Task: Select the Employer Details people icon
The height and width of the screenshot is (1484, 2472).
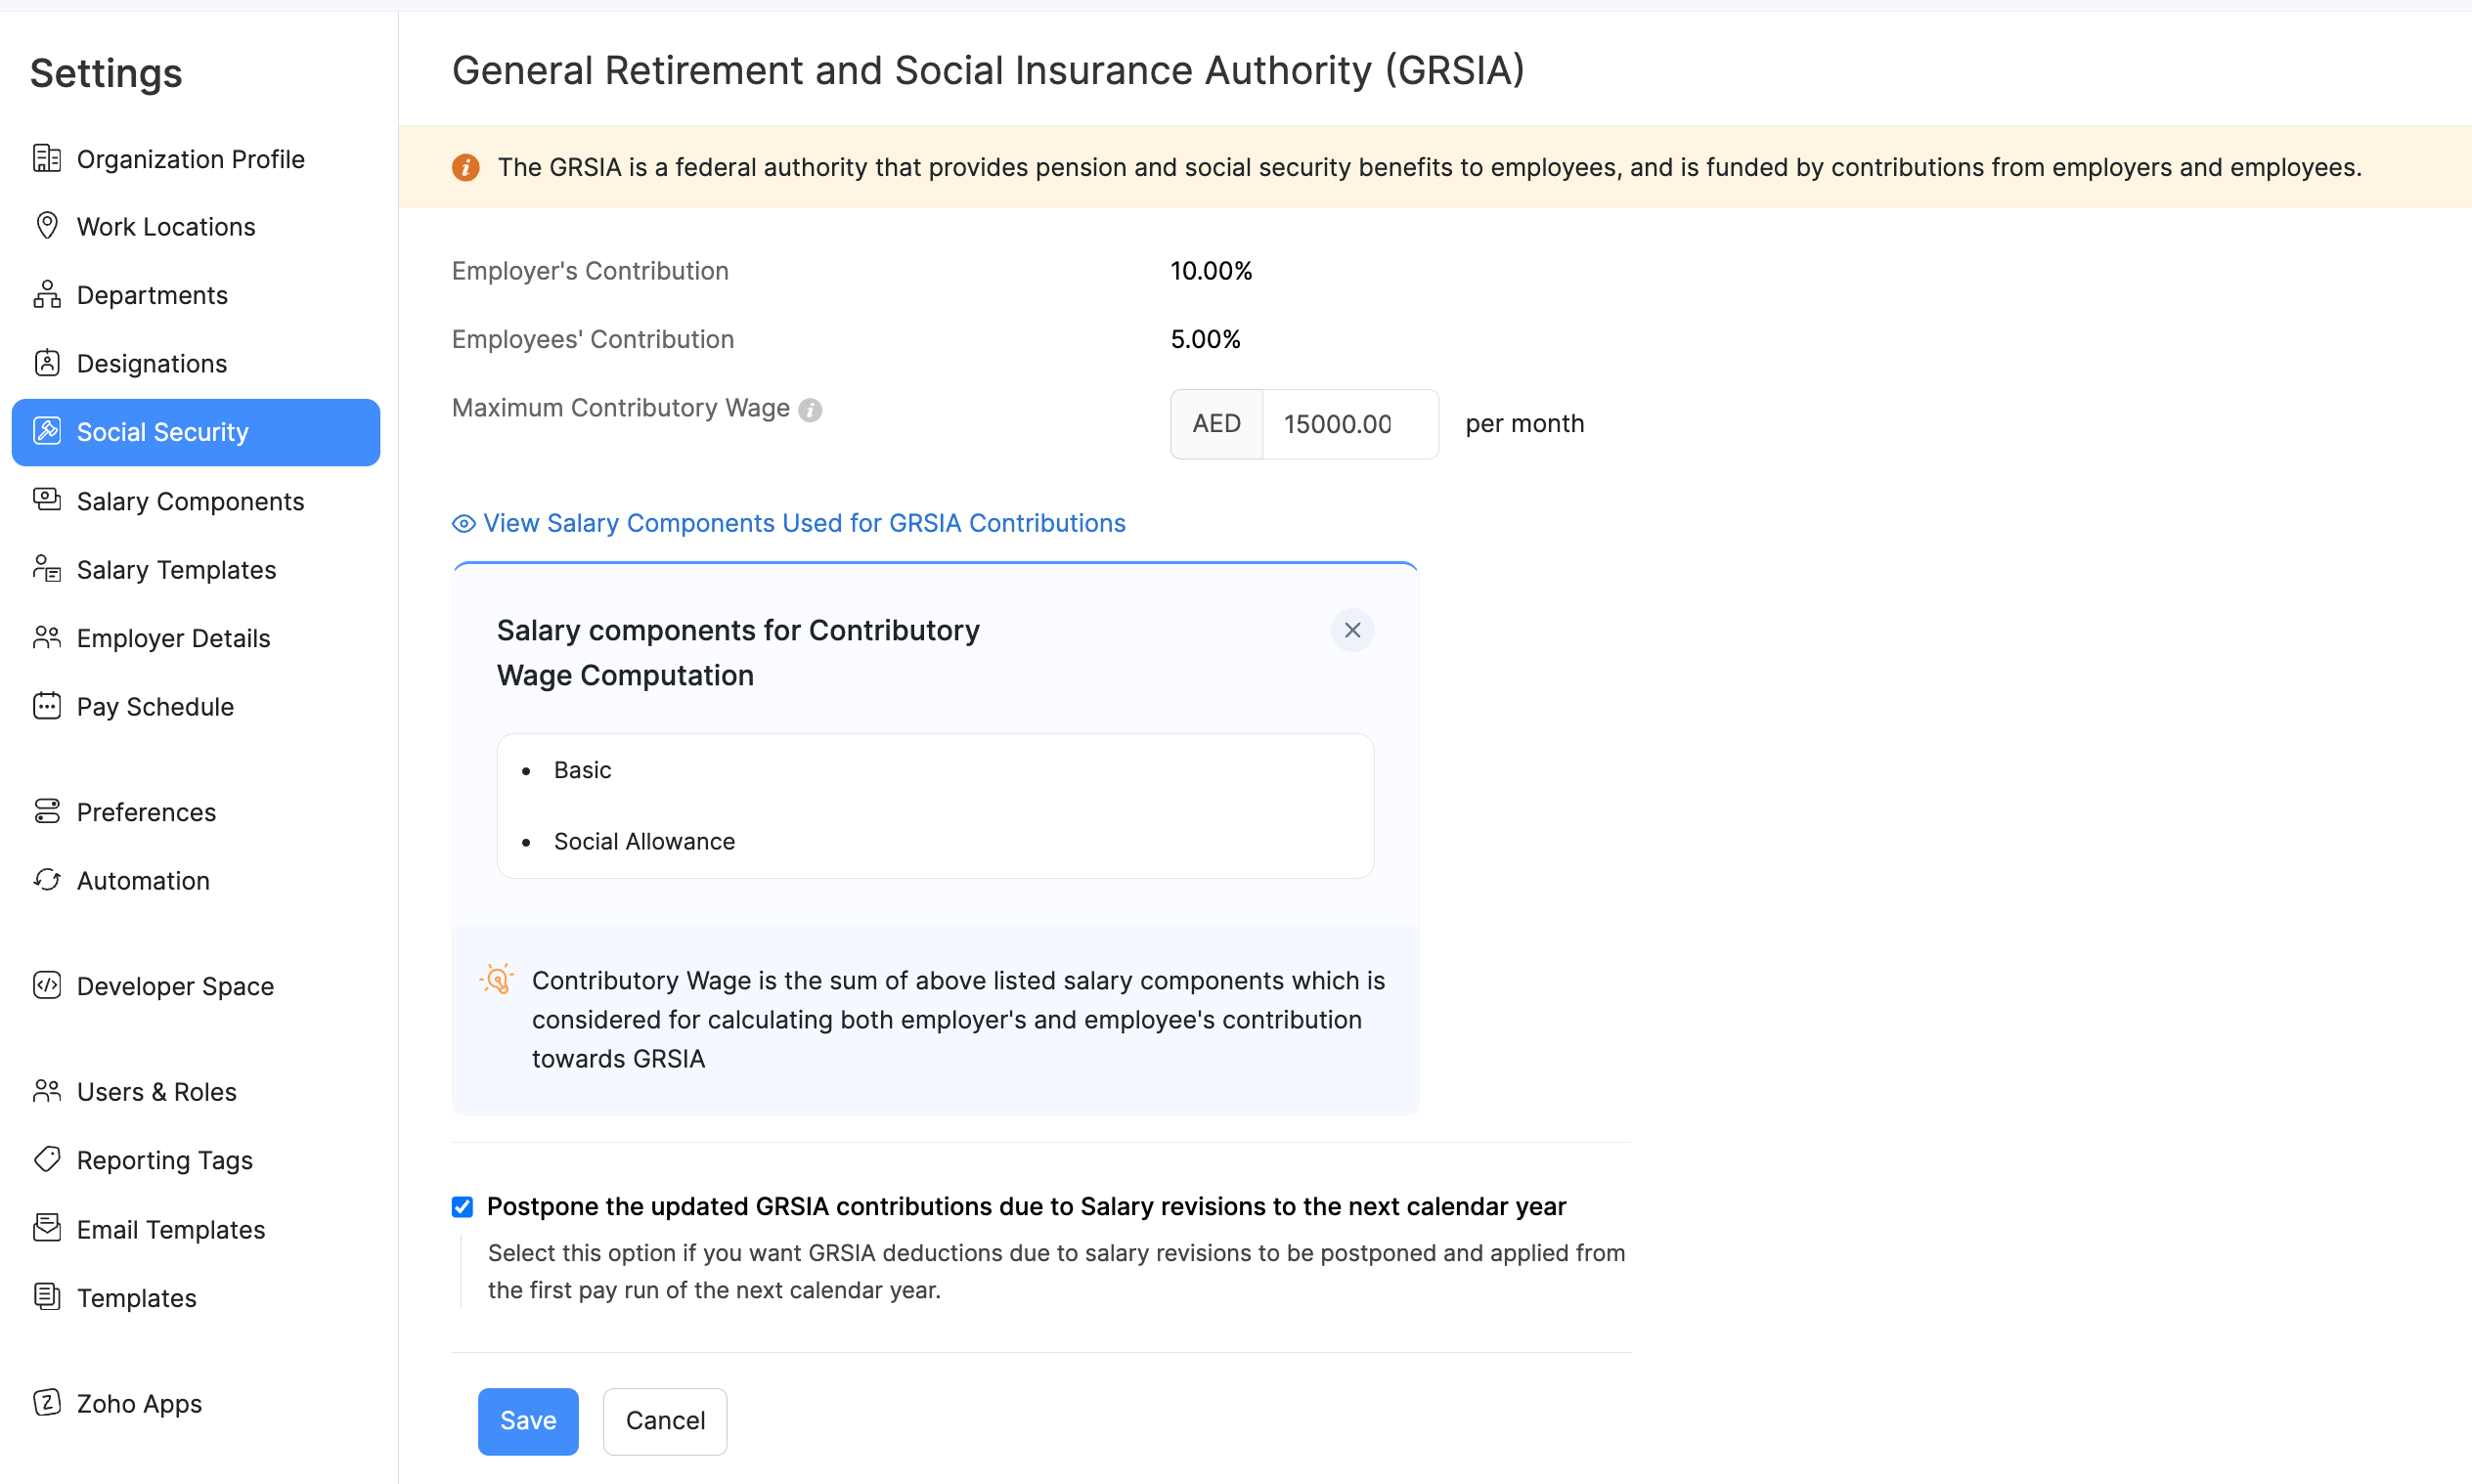Action: point(47,637)
